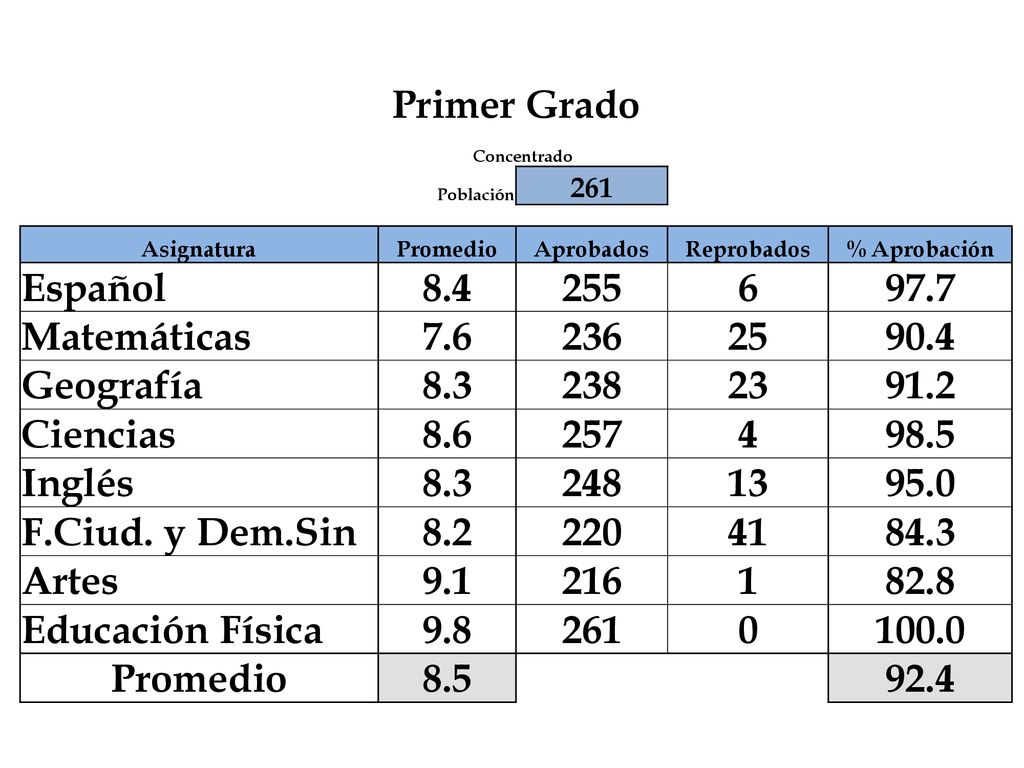1024x768 pixels.
Task: Click the Primer Grado title
Action: click(x=515, y=104)
